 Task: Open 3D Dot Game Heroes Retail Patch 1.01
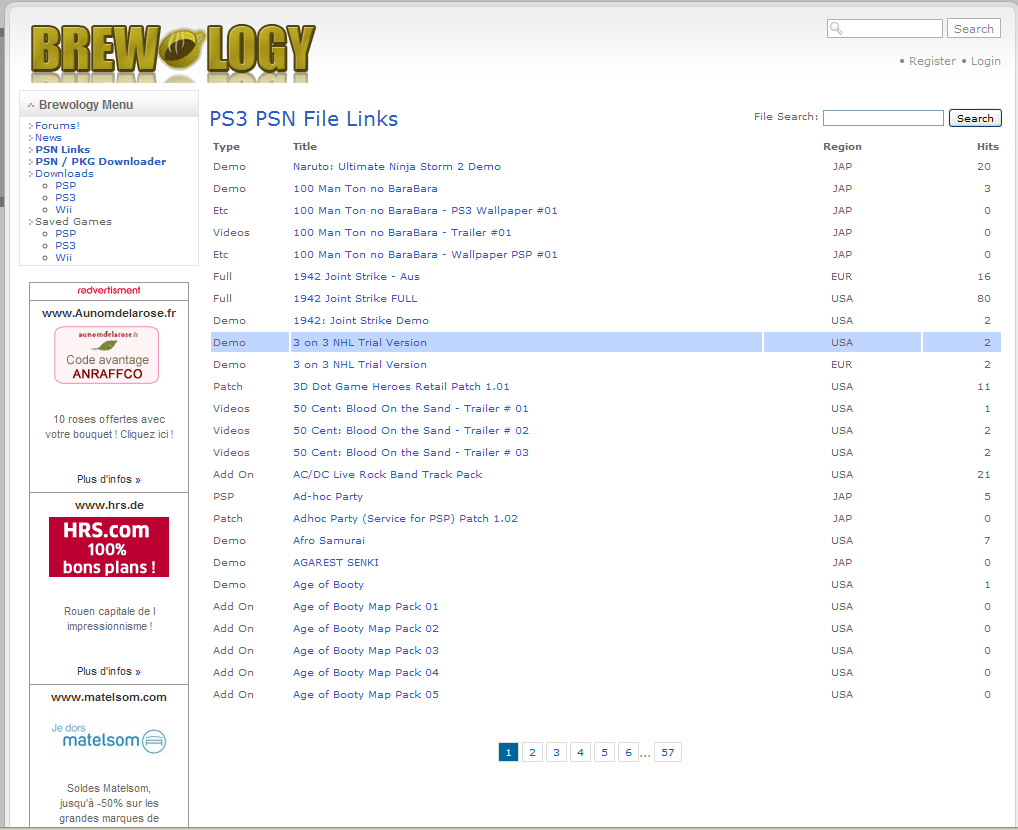click(401, 386)
